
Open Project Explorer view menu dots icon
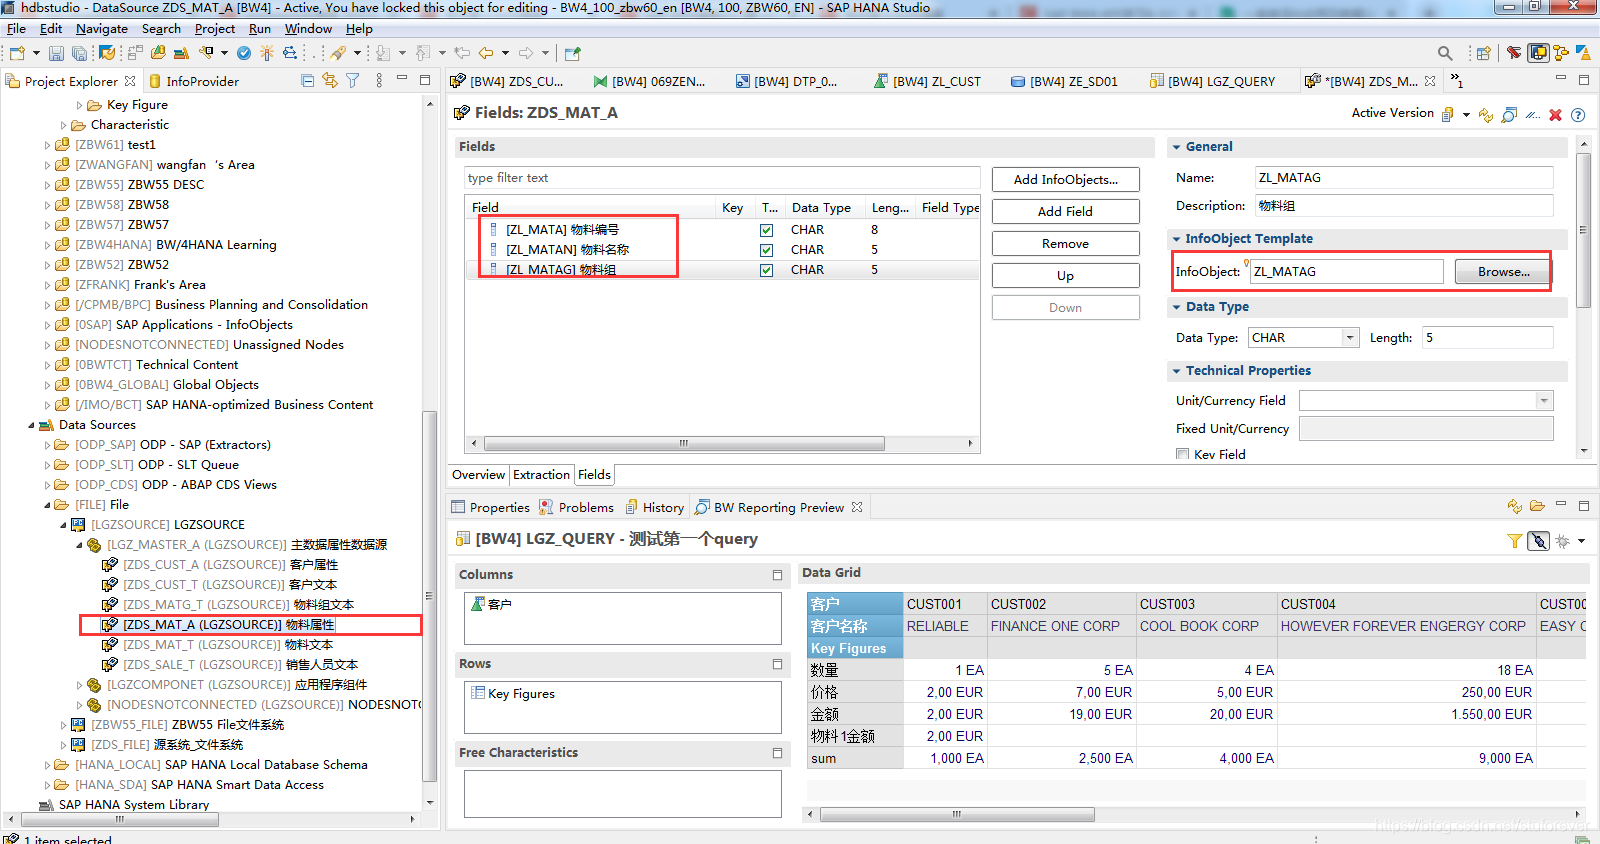379,81
